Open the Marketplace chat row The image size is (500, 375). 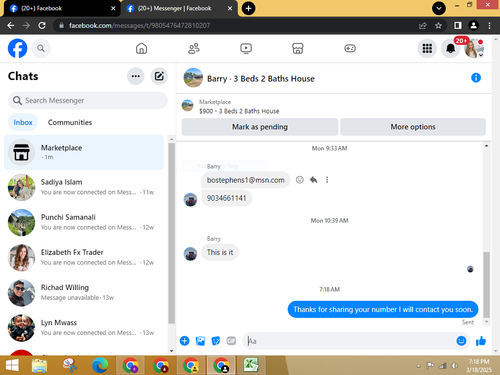[x=84, y=152]
